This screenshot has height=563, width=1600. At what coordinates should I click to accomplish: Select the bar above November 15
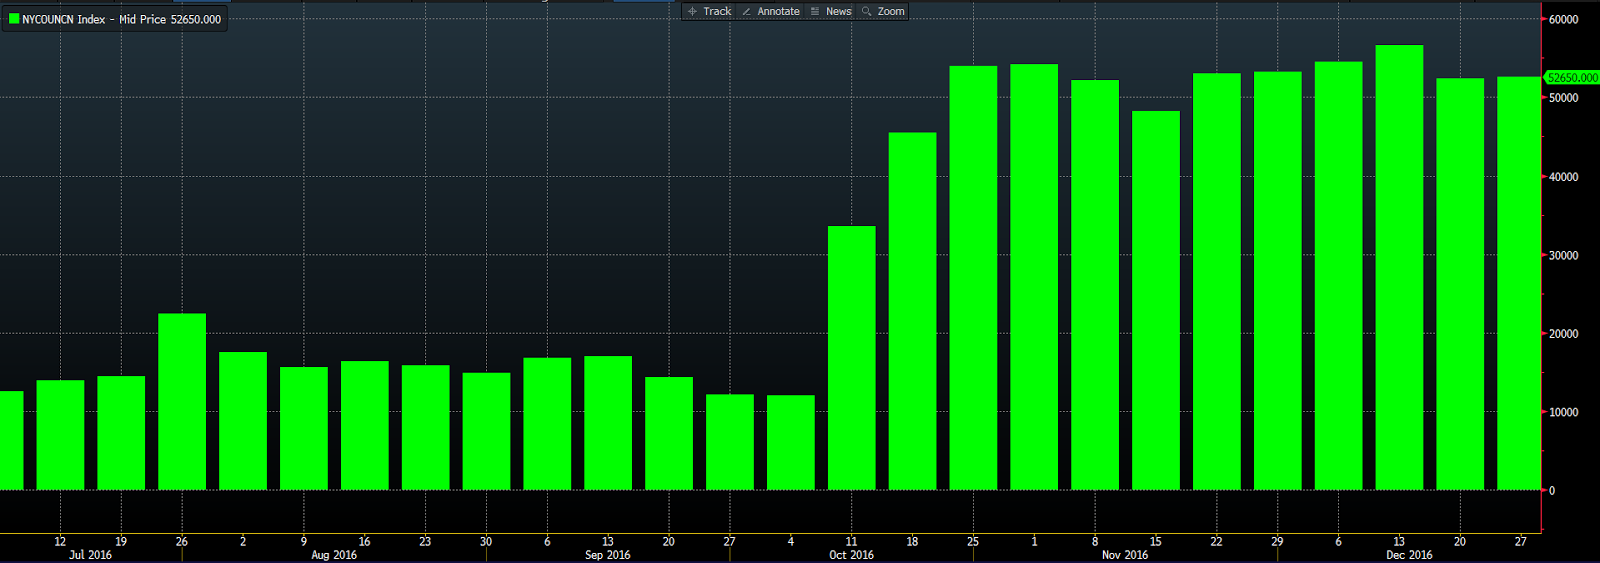point(1156,300)
